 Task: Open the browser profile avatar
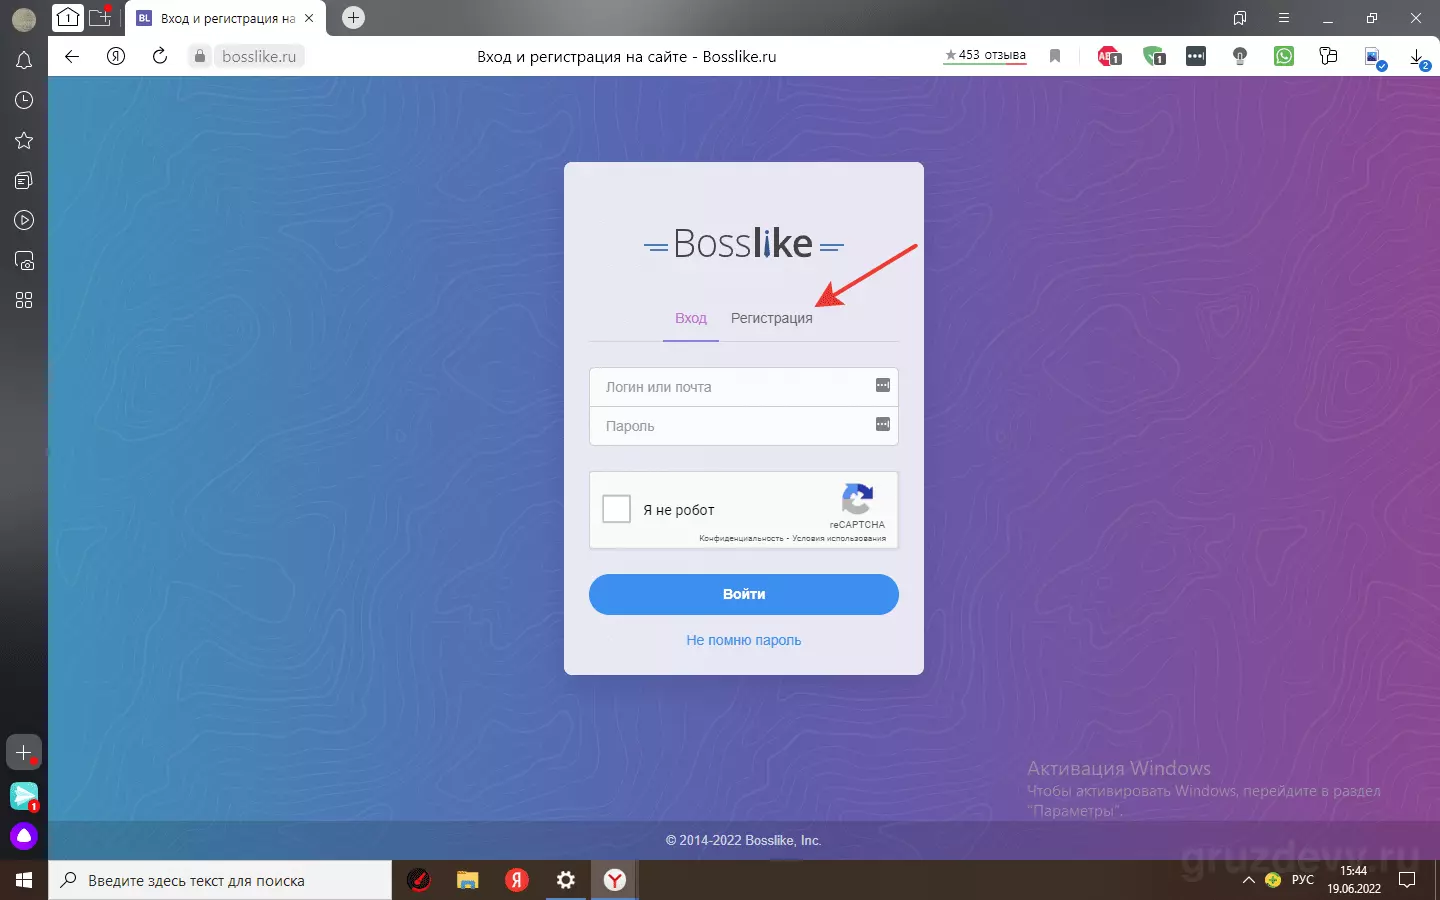click(24, 18)
